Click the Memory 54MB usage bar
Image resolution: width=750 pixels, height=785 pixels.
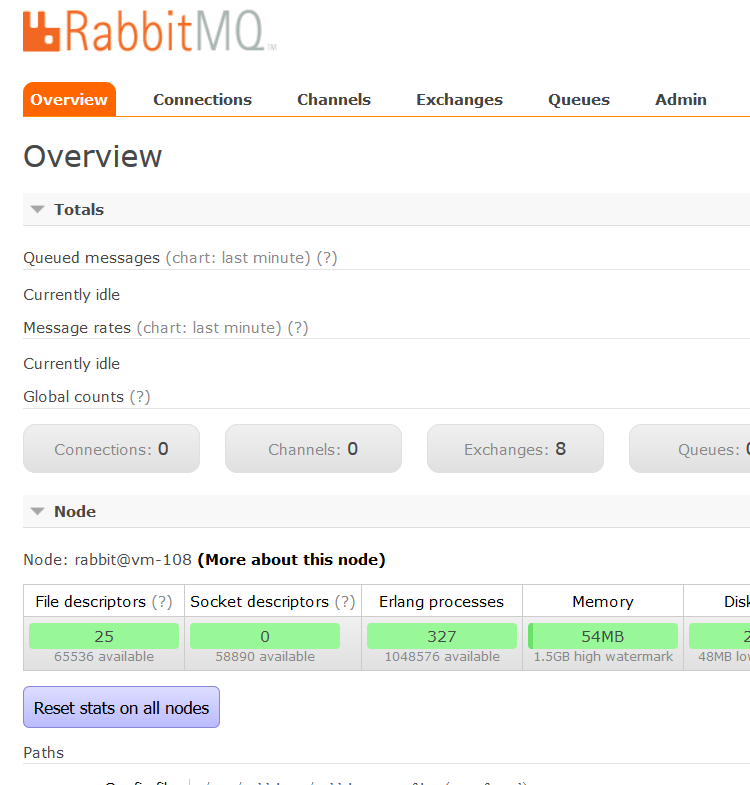pyautogui.click(x=603, y=636)
